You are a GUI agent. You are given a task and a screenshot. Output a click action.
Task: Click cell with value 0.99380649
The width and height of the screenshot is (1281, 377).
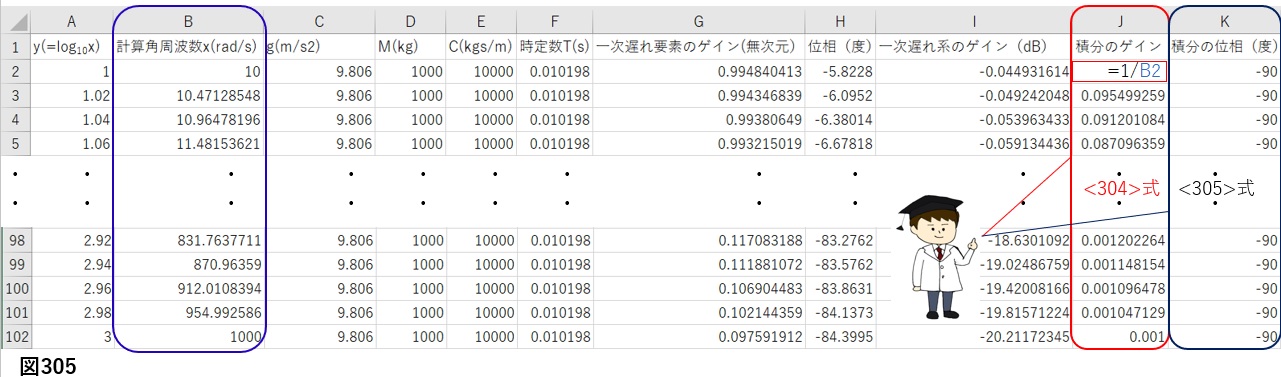pyautogui.click(x=699, y=120)
